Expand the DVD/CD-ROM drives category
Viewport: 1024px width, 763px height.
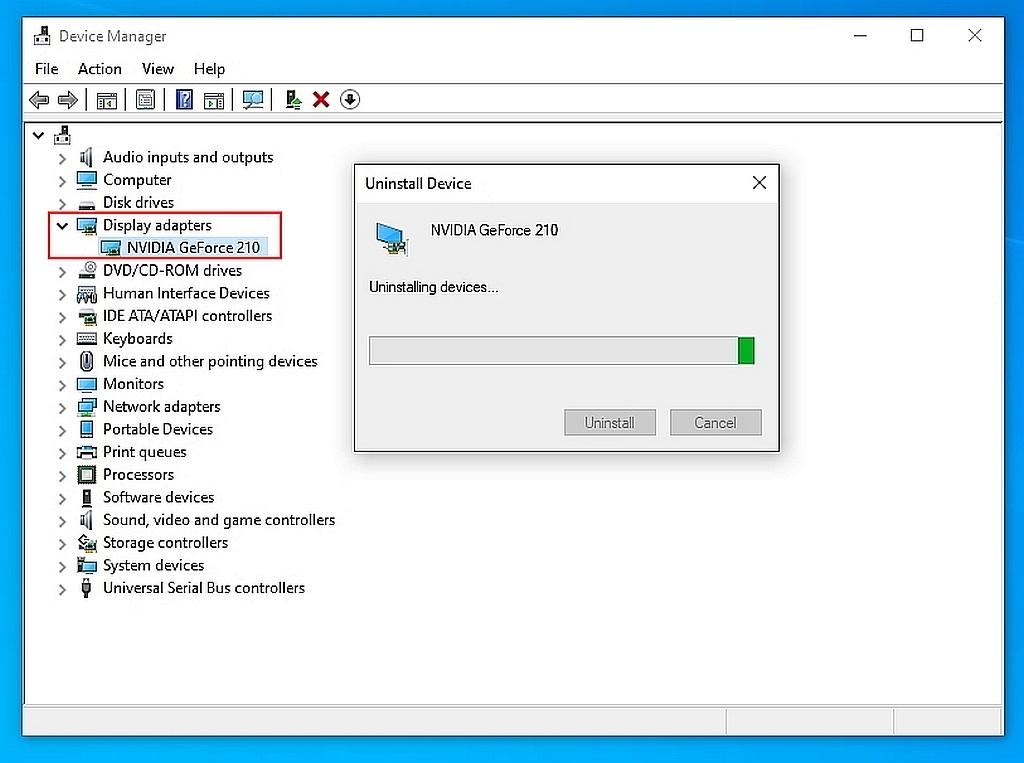[62, 272]
